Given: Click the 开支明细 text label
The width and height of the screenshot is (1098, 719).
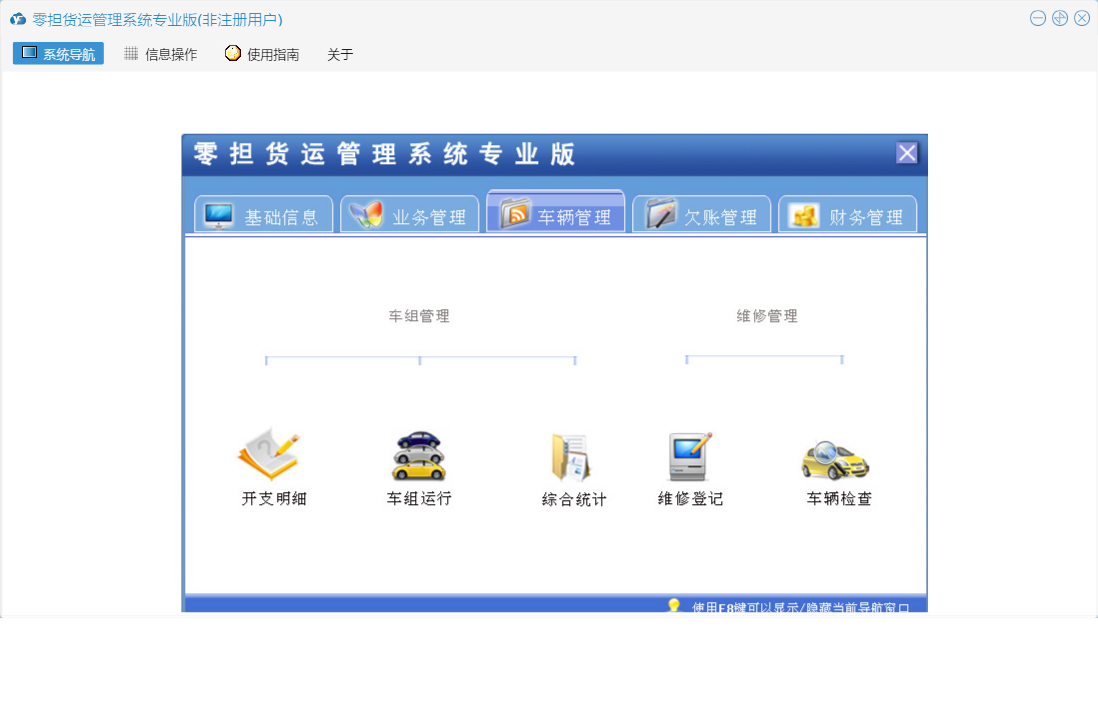Looking at the screenshot, I should 274,498.
